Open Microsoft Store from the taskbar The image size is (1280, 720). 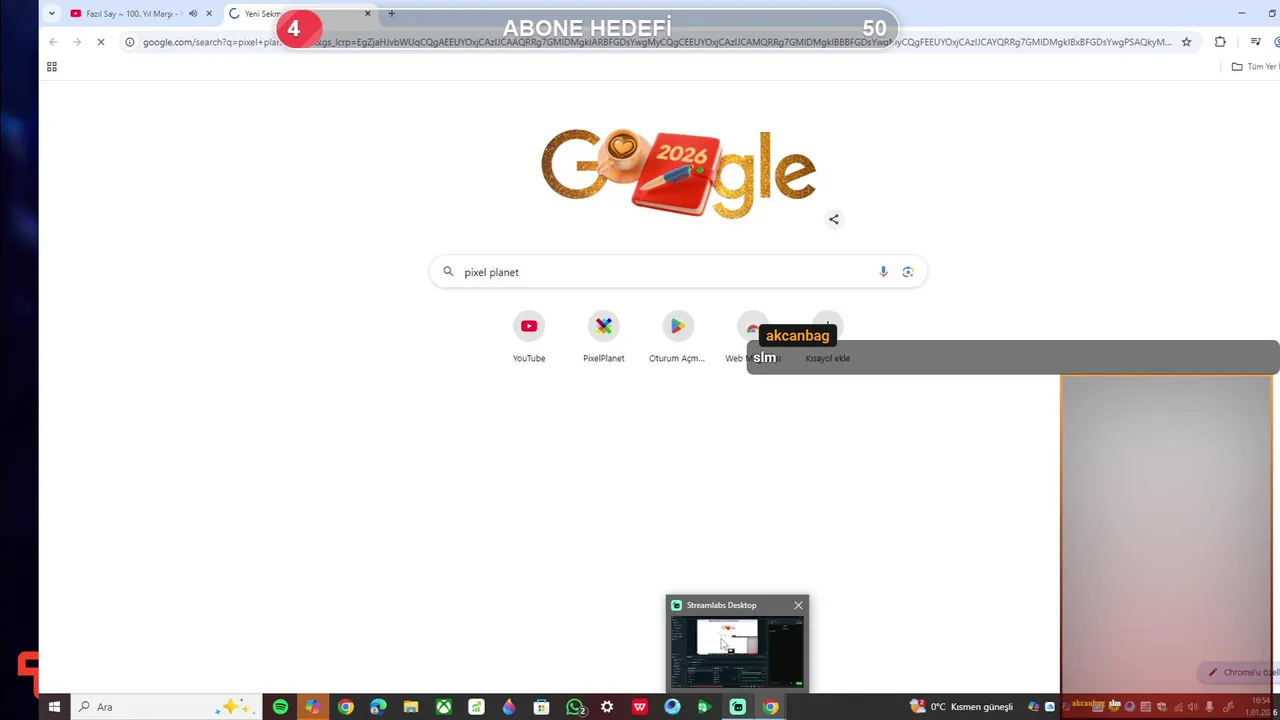click(x=541, y=707)
